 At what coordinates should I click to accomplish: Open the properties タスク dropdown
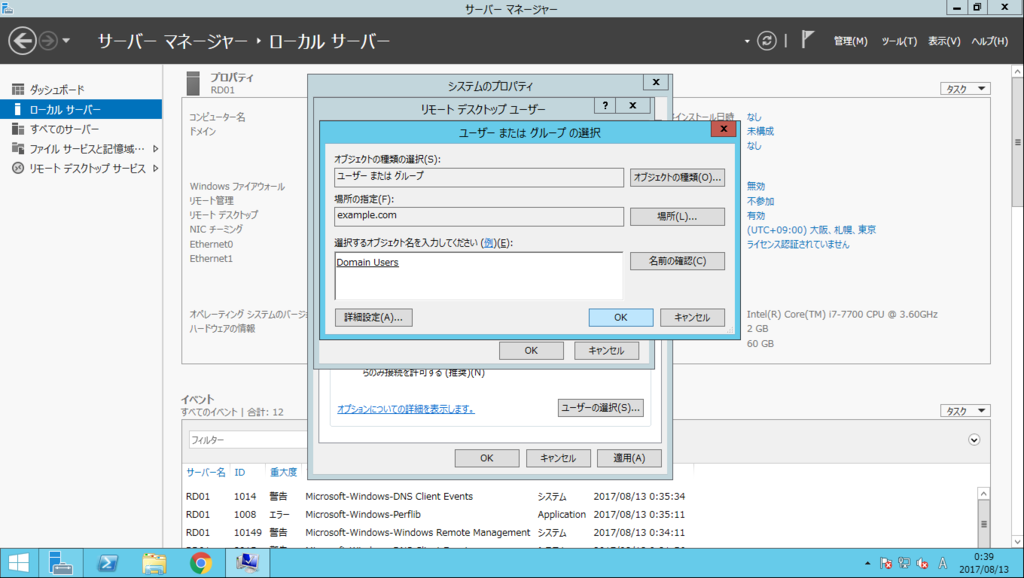965,89
